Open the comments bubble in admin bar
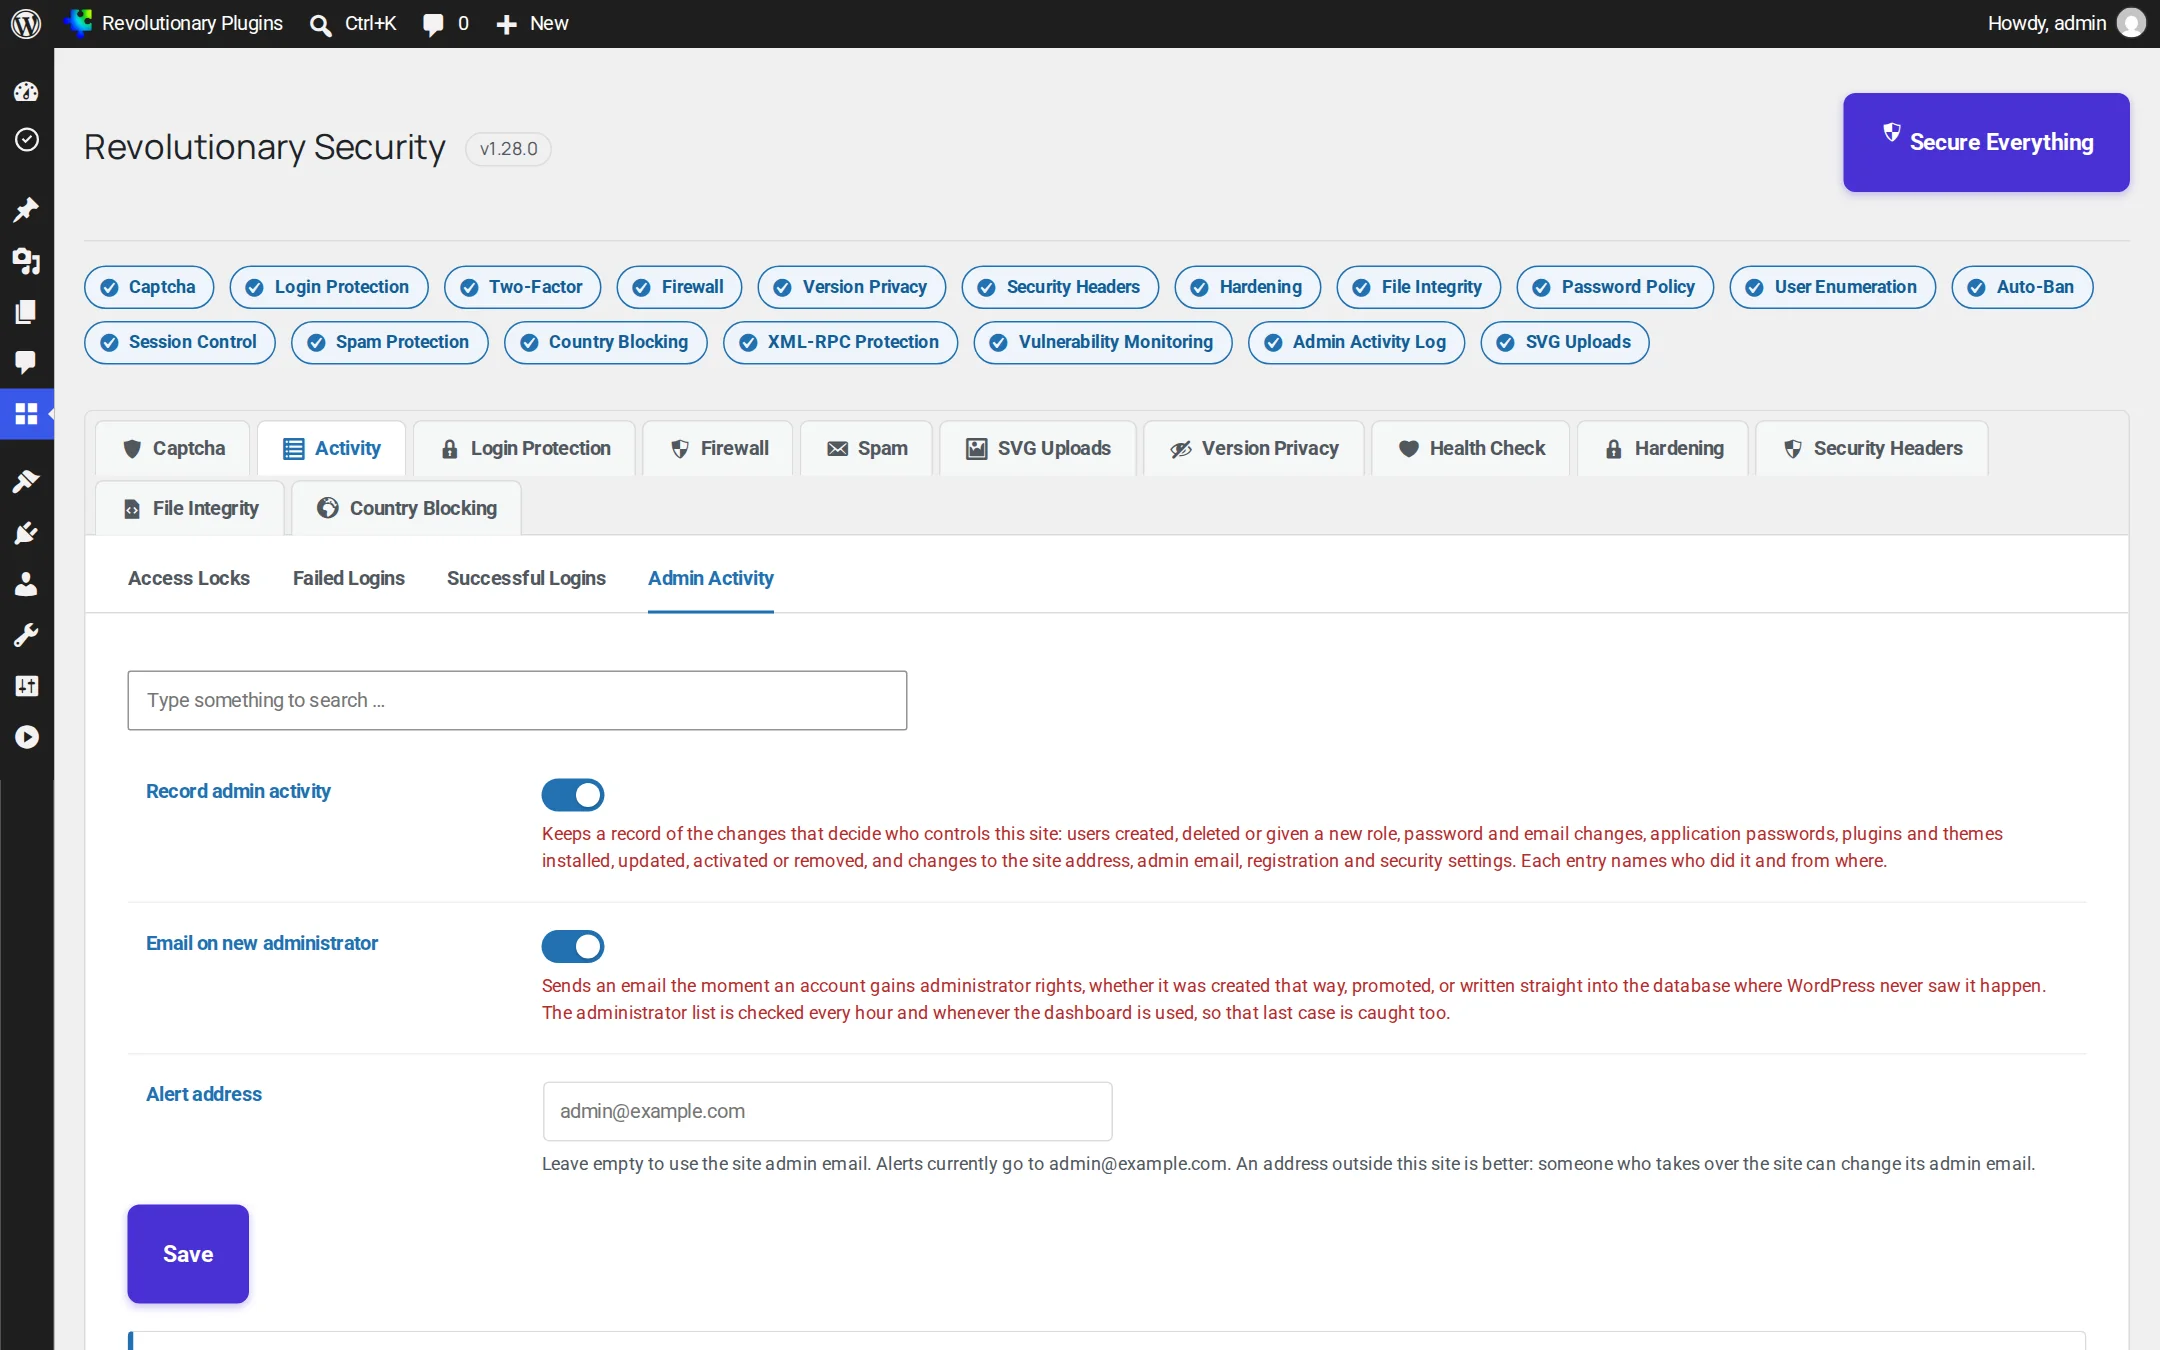Viewport: 2160px width, 1350px height. click(433, 24)
